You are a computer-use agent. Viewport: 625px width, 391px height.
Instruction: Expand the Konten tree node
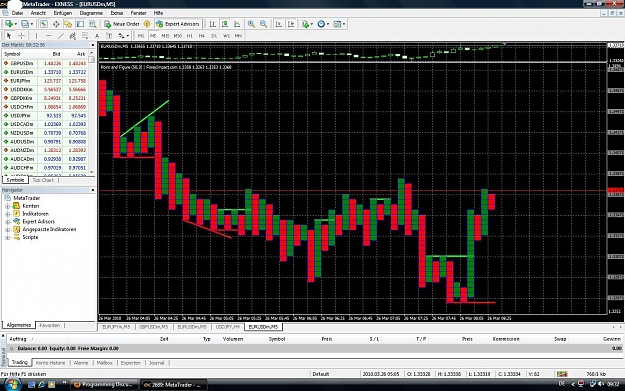pos(7,206)
